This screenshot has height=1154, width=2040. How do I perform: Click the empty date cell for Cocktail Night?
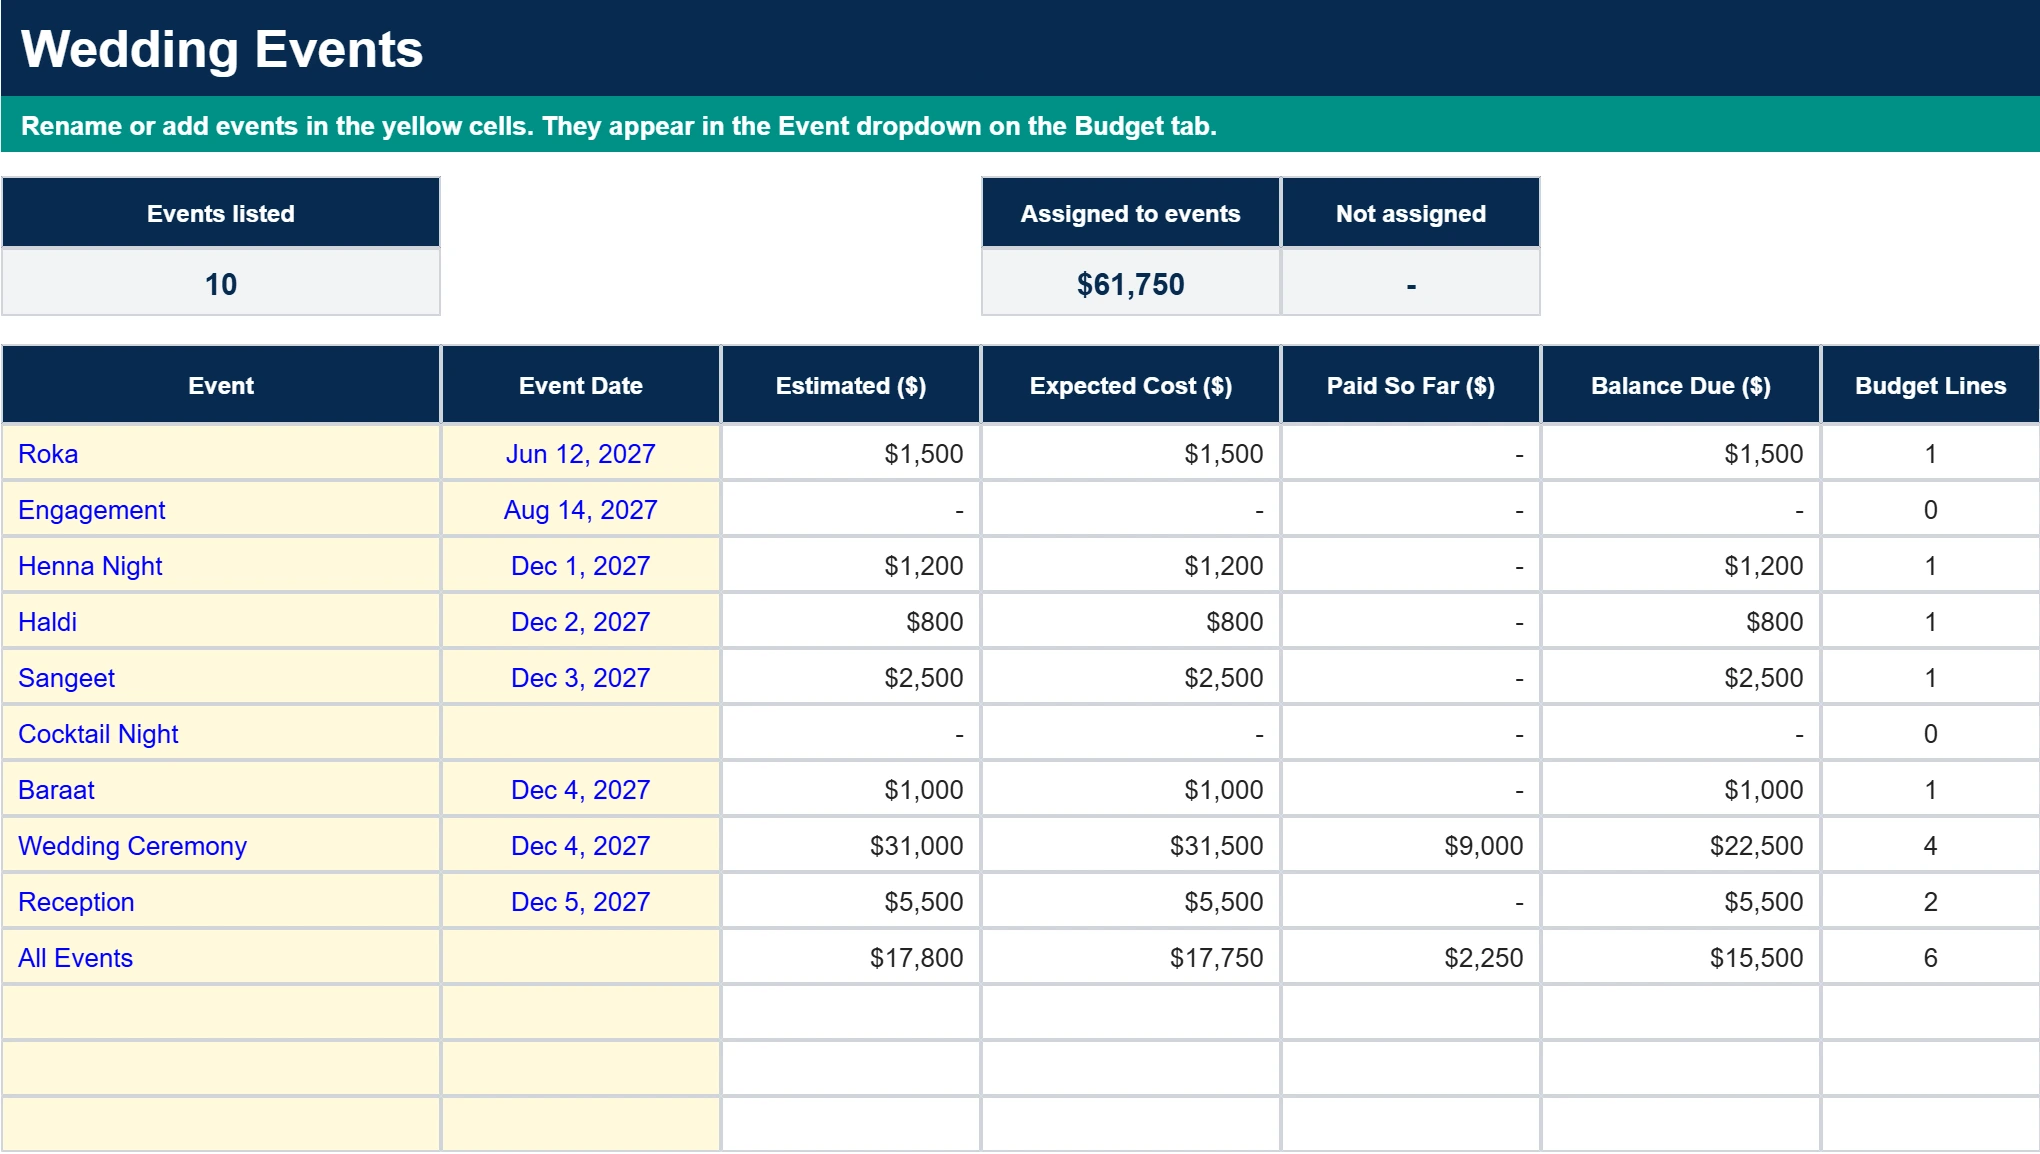pos(581,734)
